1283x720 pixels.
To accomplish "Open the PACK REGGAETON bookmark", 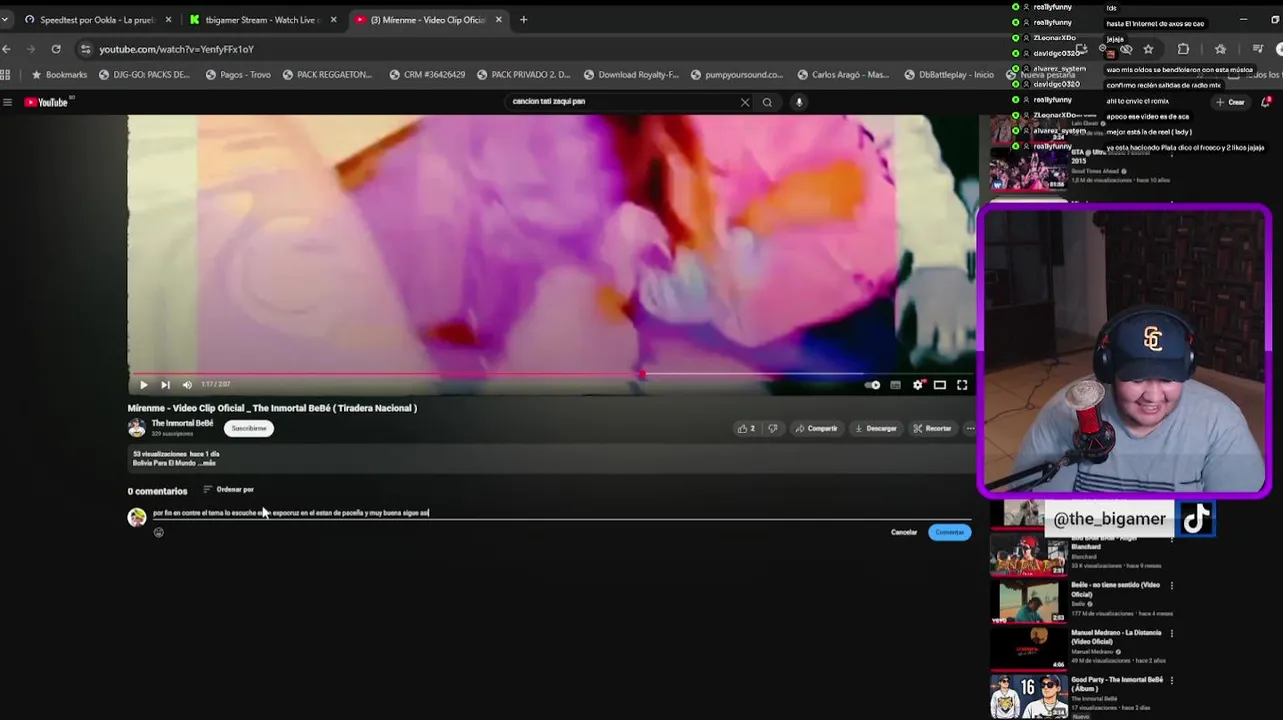I will click(x=327, y=75).
